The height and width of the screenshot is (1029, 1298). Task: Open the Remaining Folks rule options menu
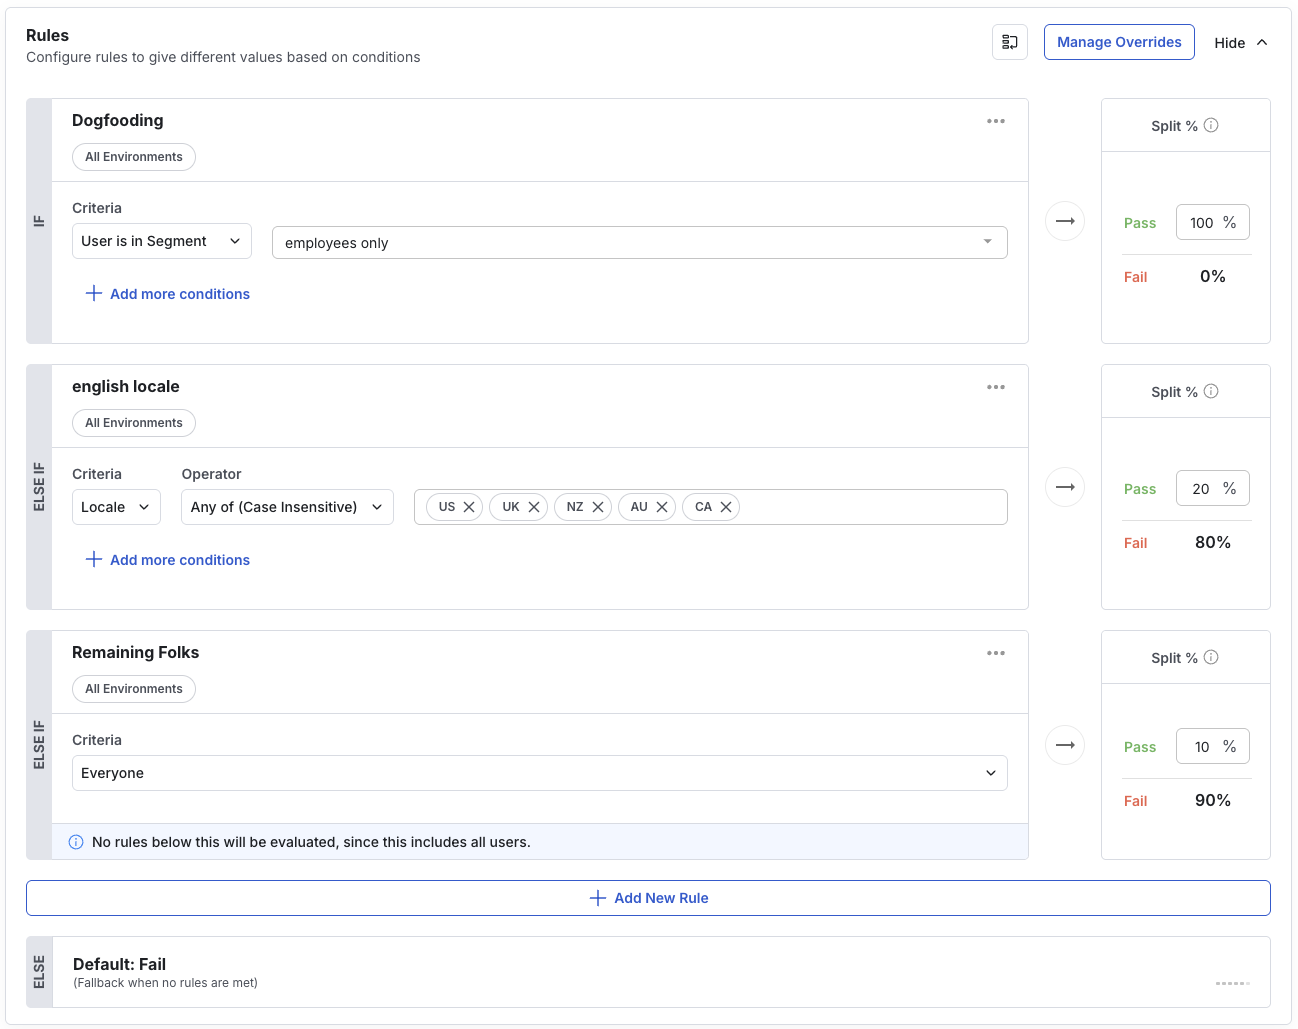995,653
